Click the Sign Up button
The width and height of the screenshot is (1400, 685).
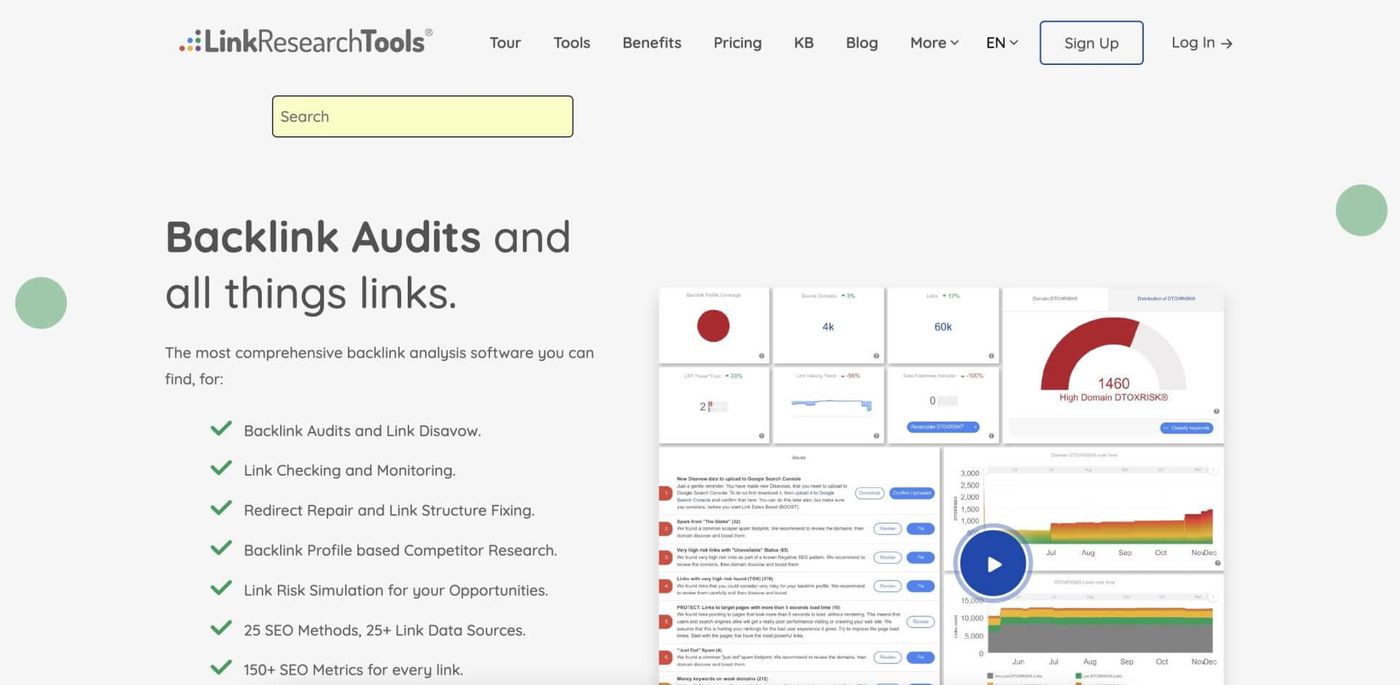[x=1092, y=43]
